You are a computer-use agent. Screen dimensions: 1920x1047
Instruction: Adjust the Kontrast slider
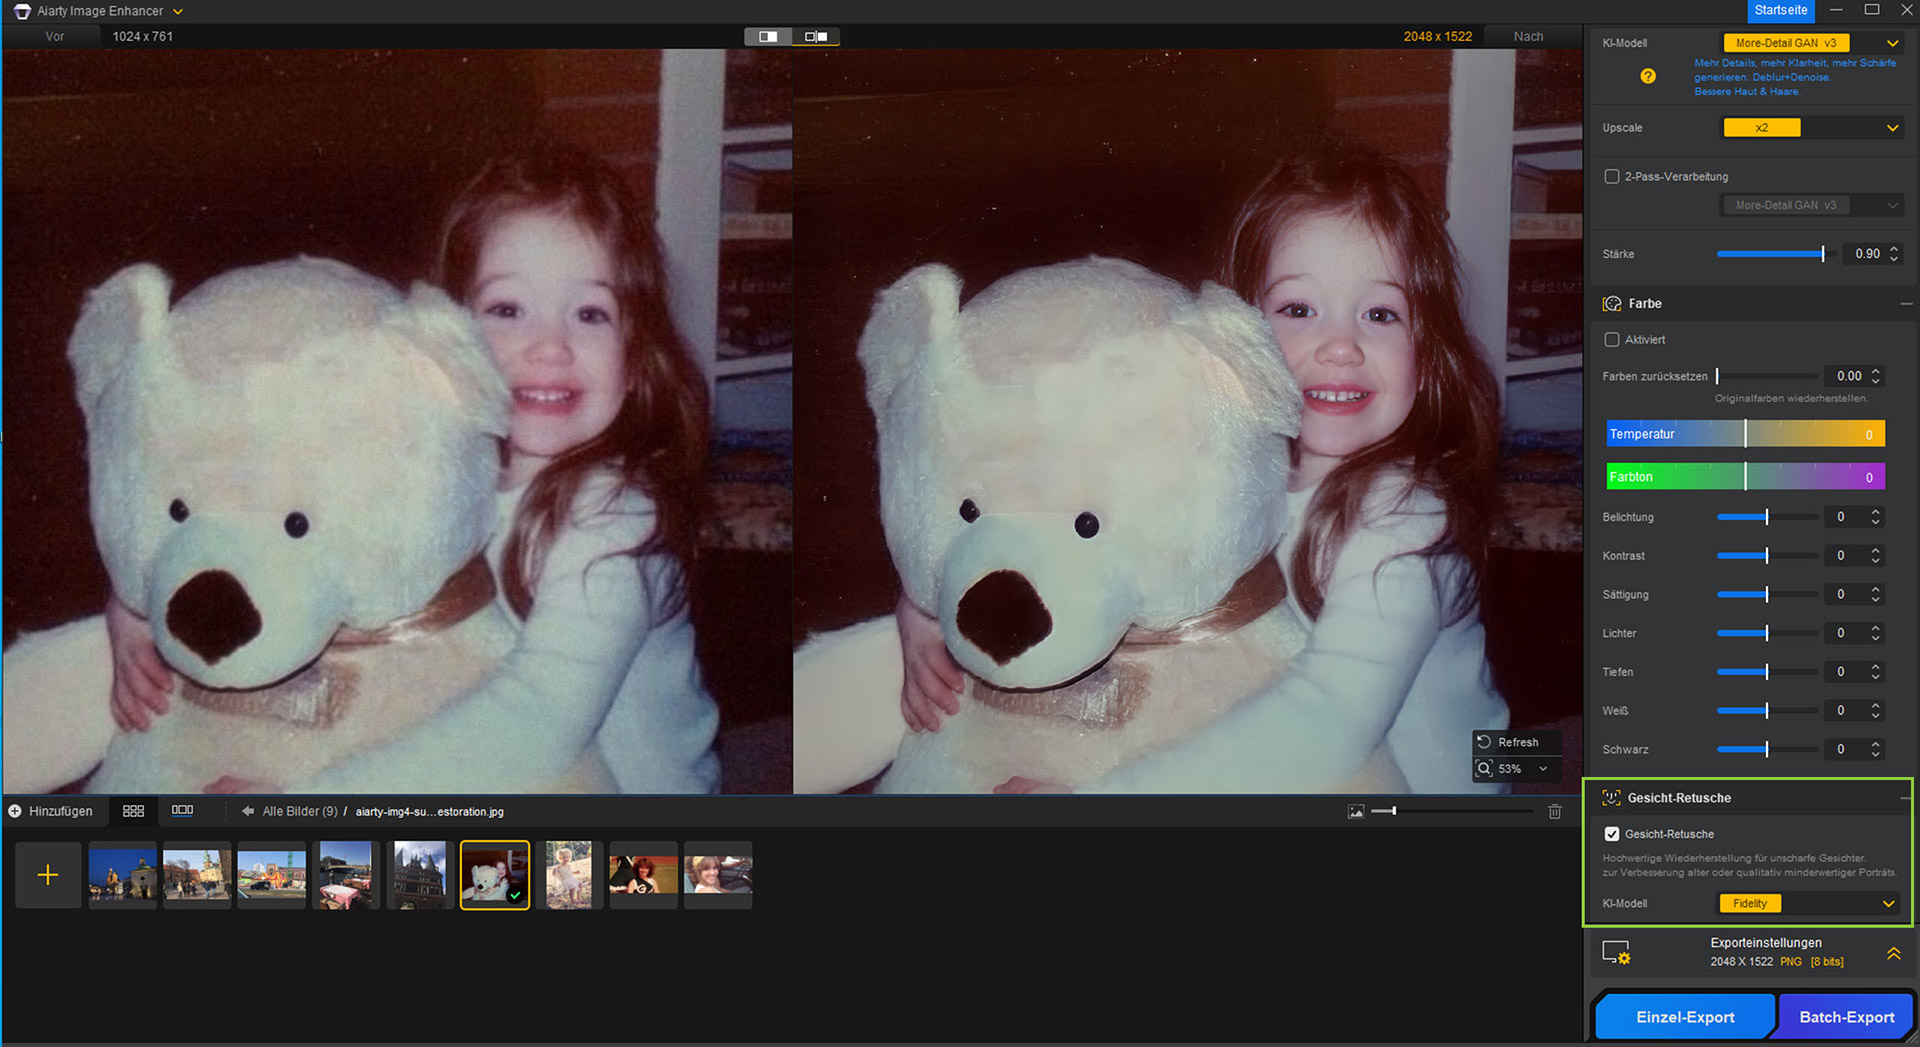pos(1767,555)
